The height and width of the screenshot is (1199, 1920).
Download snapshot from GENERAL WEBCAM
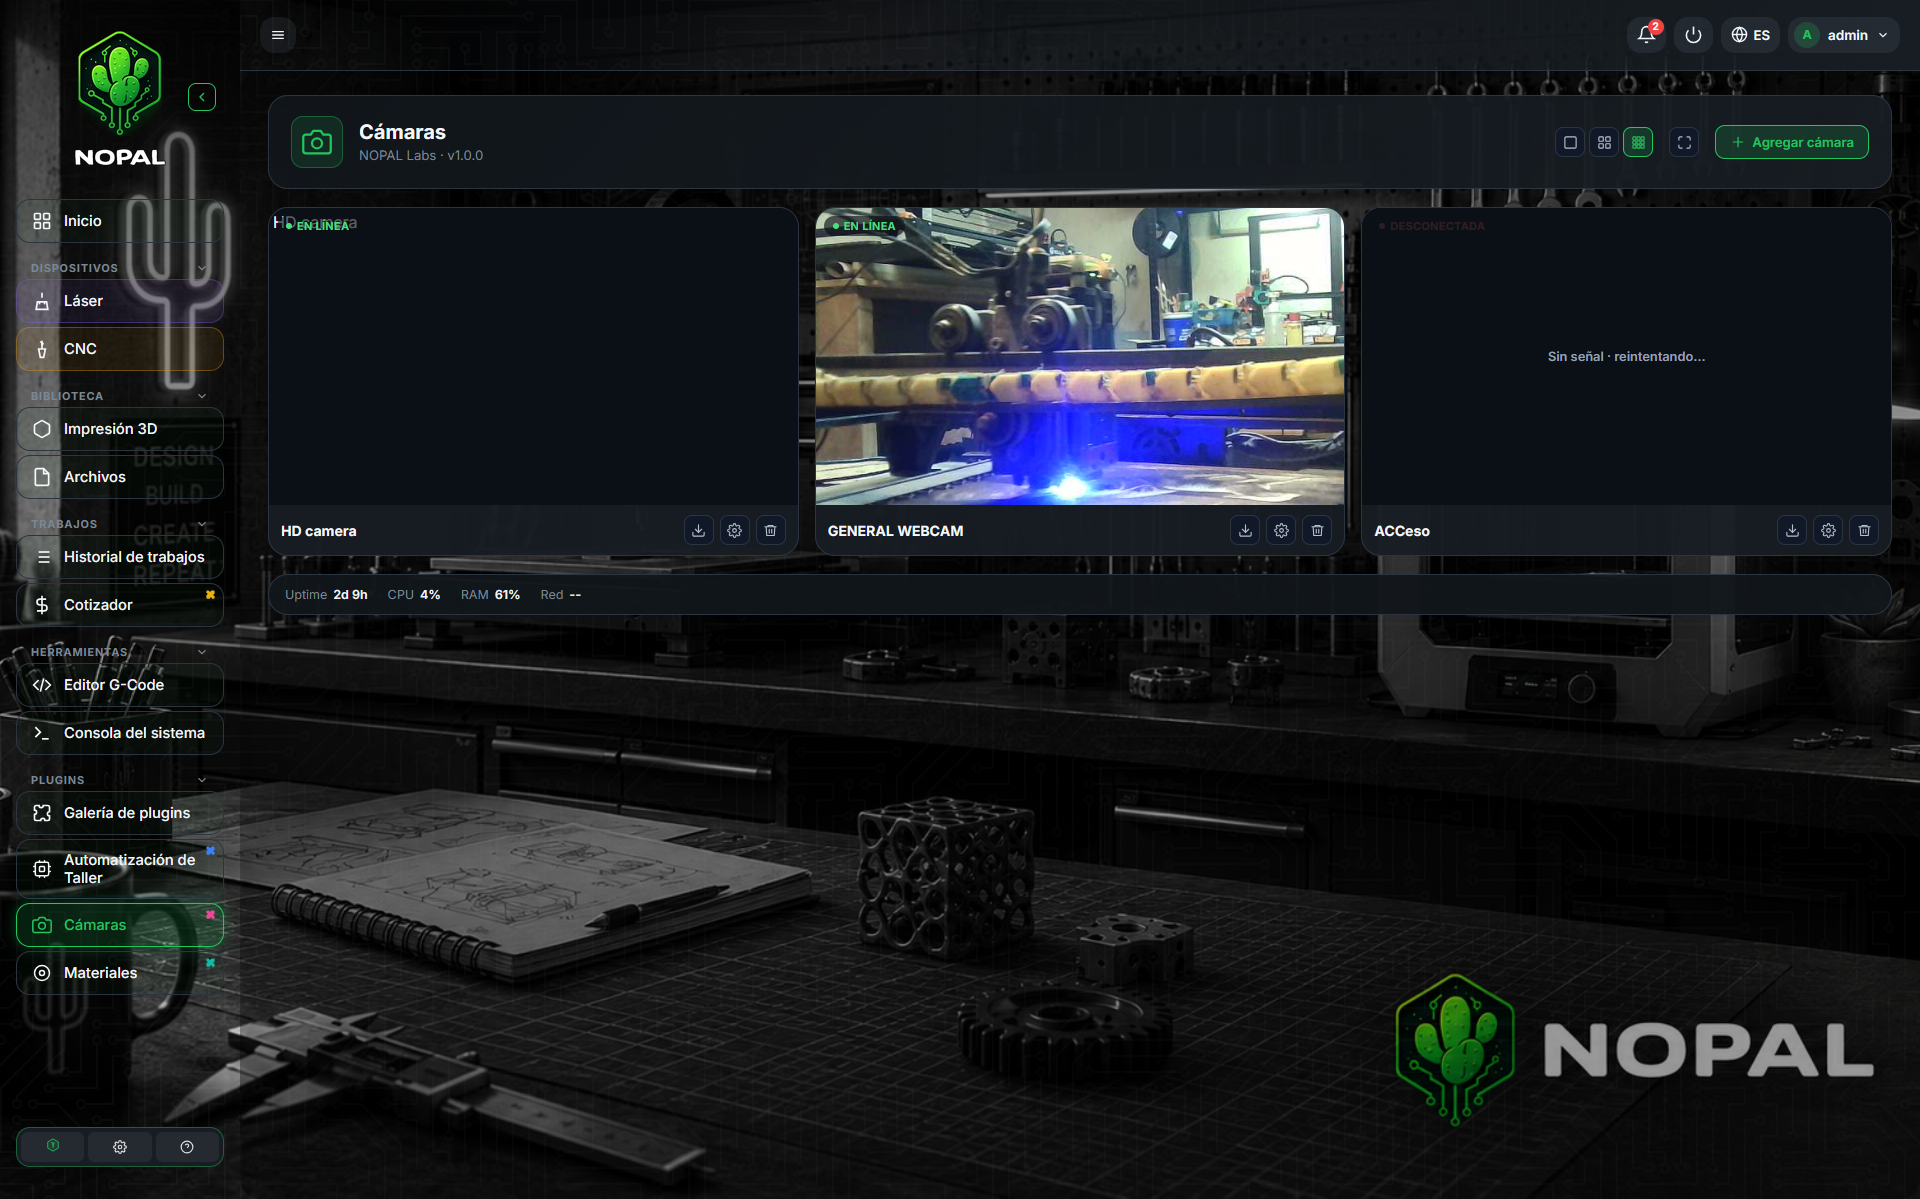point(1245,530)
